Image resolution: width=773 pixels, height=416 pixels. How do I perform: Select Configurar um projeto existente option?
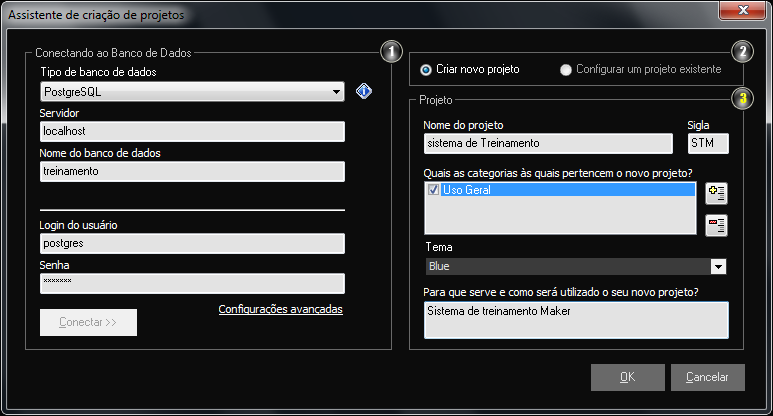pyautogui.click(x=567, y=70)
